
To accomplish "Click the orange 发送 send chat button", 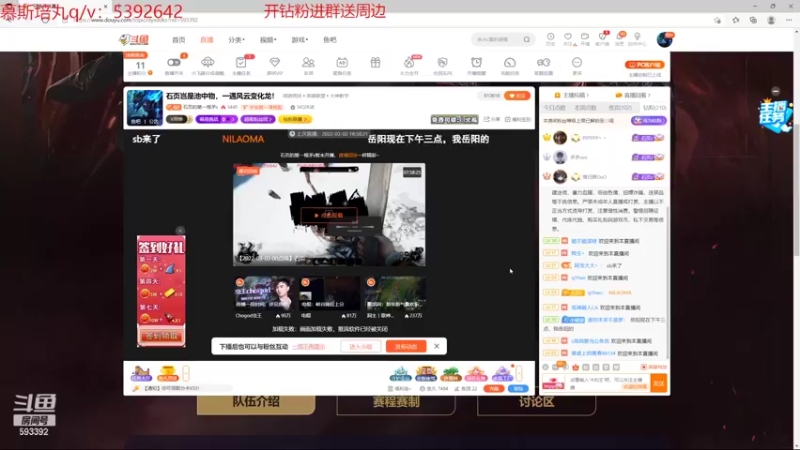I will (659, 383).
